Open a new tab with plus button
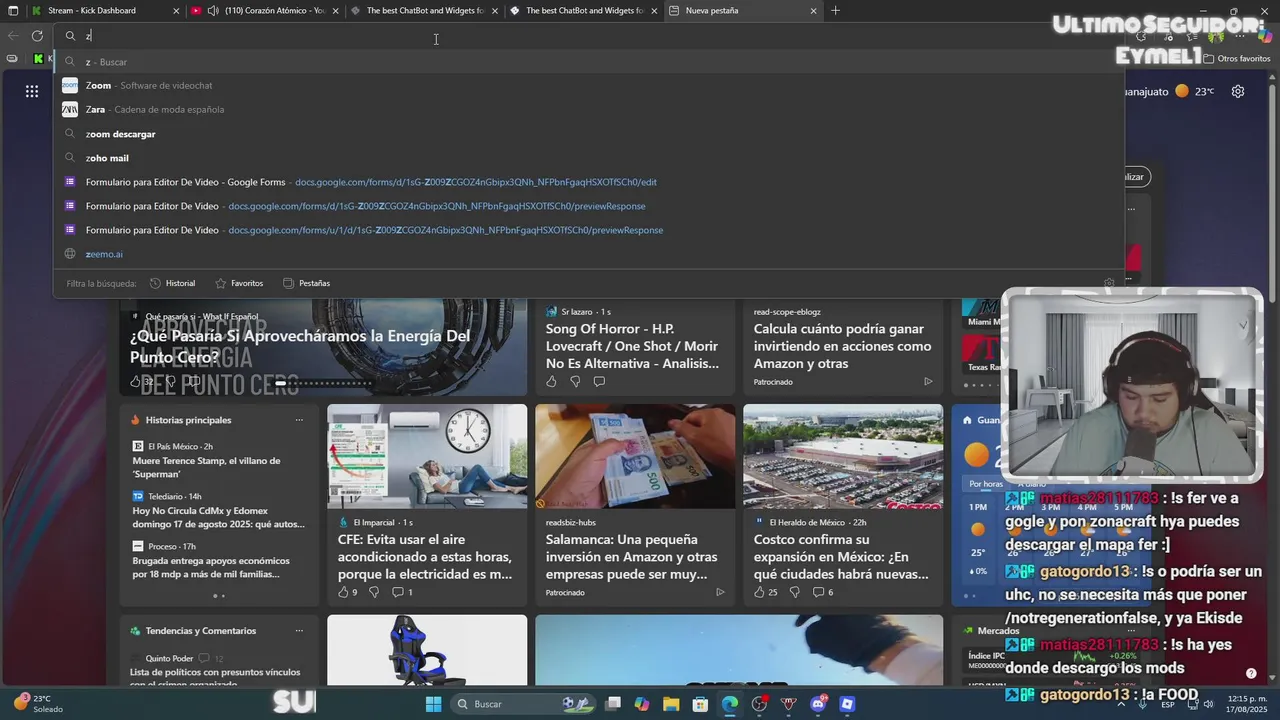Image resolution: width=1280 pixels, height=720 pixels. click(835, 11)
